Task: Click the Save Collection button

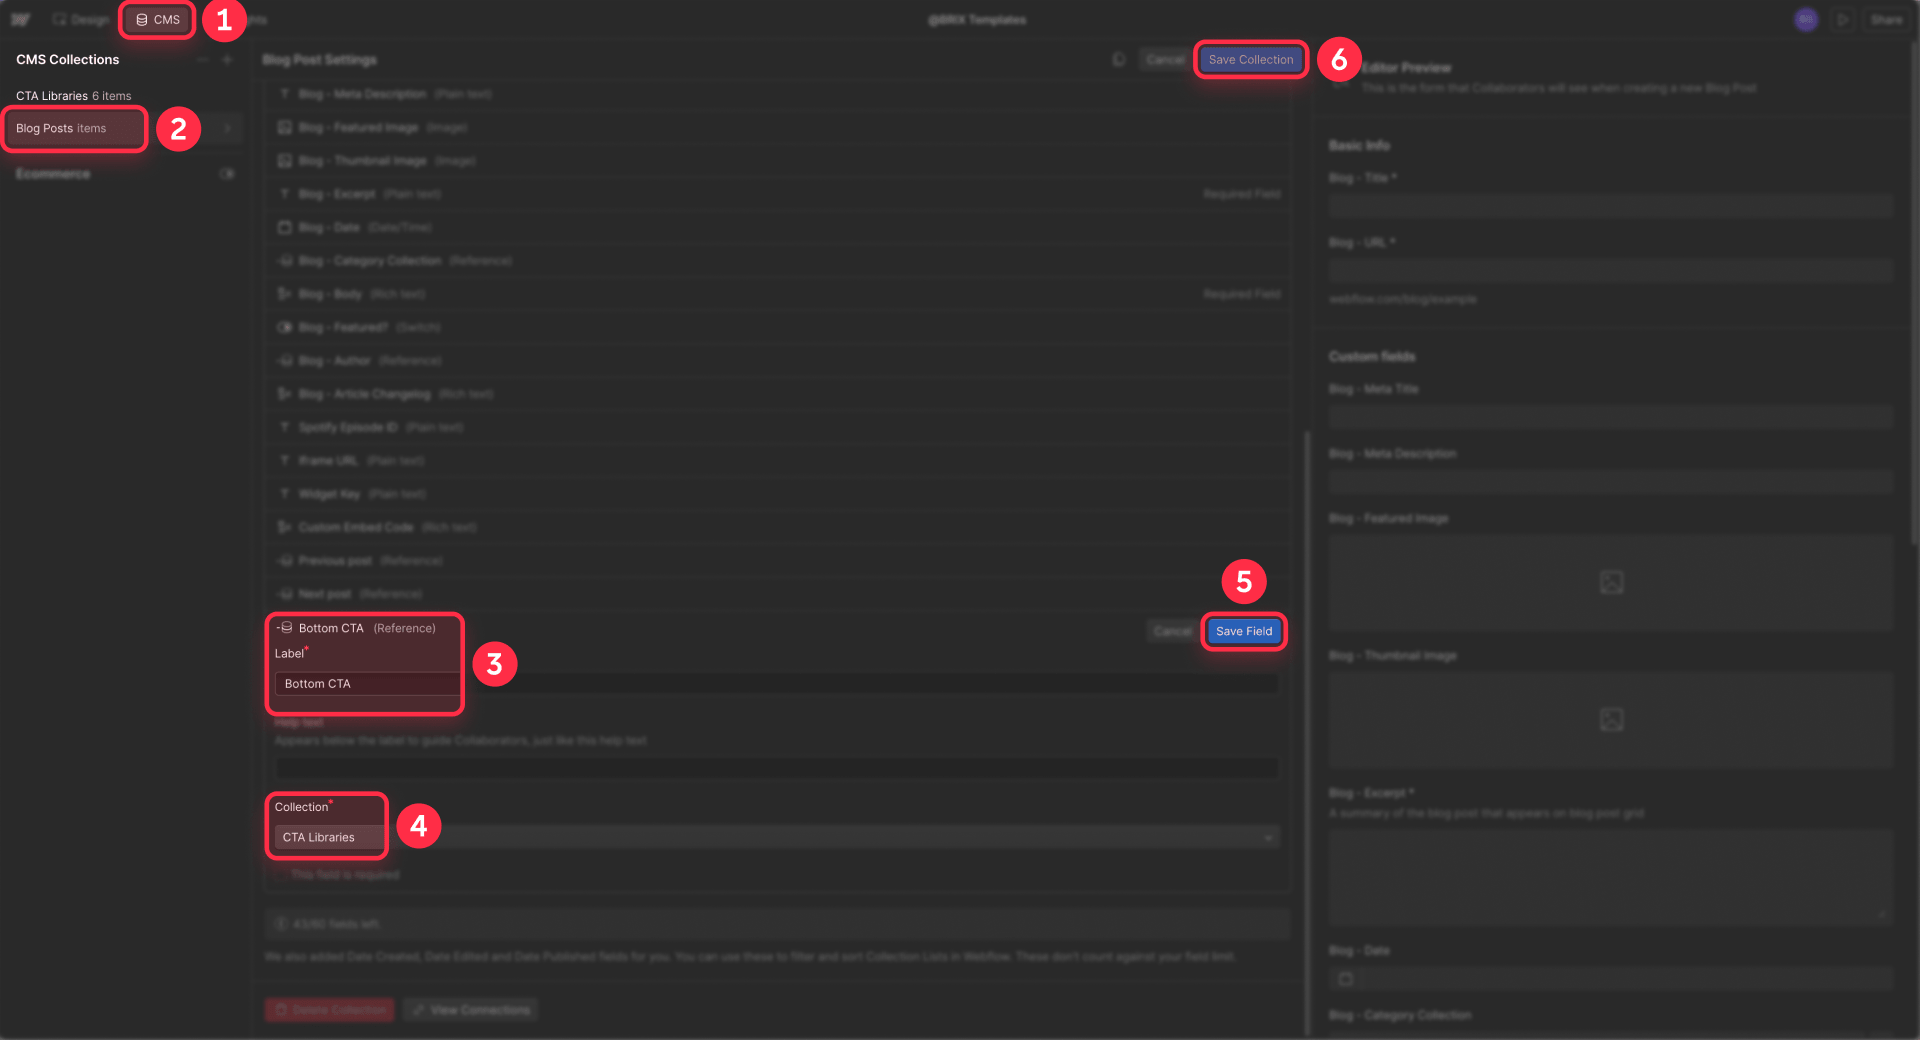Action: pyautogui.click(x=1250, y=60)
